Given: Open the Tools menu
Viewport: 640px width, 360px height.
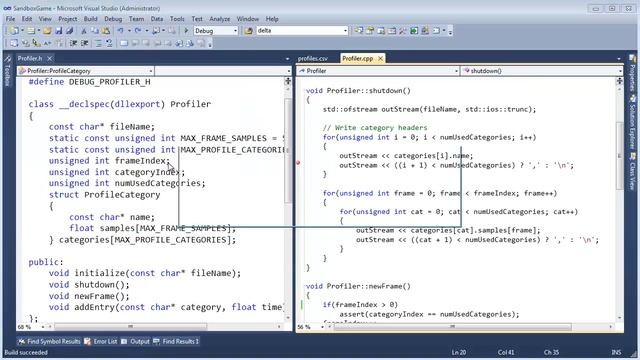Looking at the screenshot, I should pos(177,19).
